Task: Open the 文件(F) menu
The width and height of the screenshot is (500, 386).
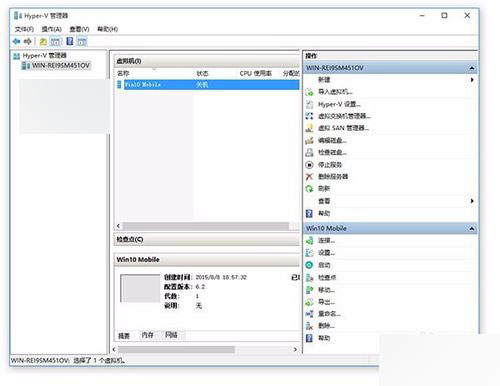Action: [x=24, y=29]
